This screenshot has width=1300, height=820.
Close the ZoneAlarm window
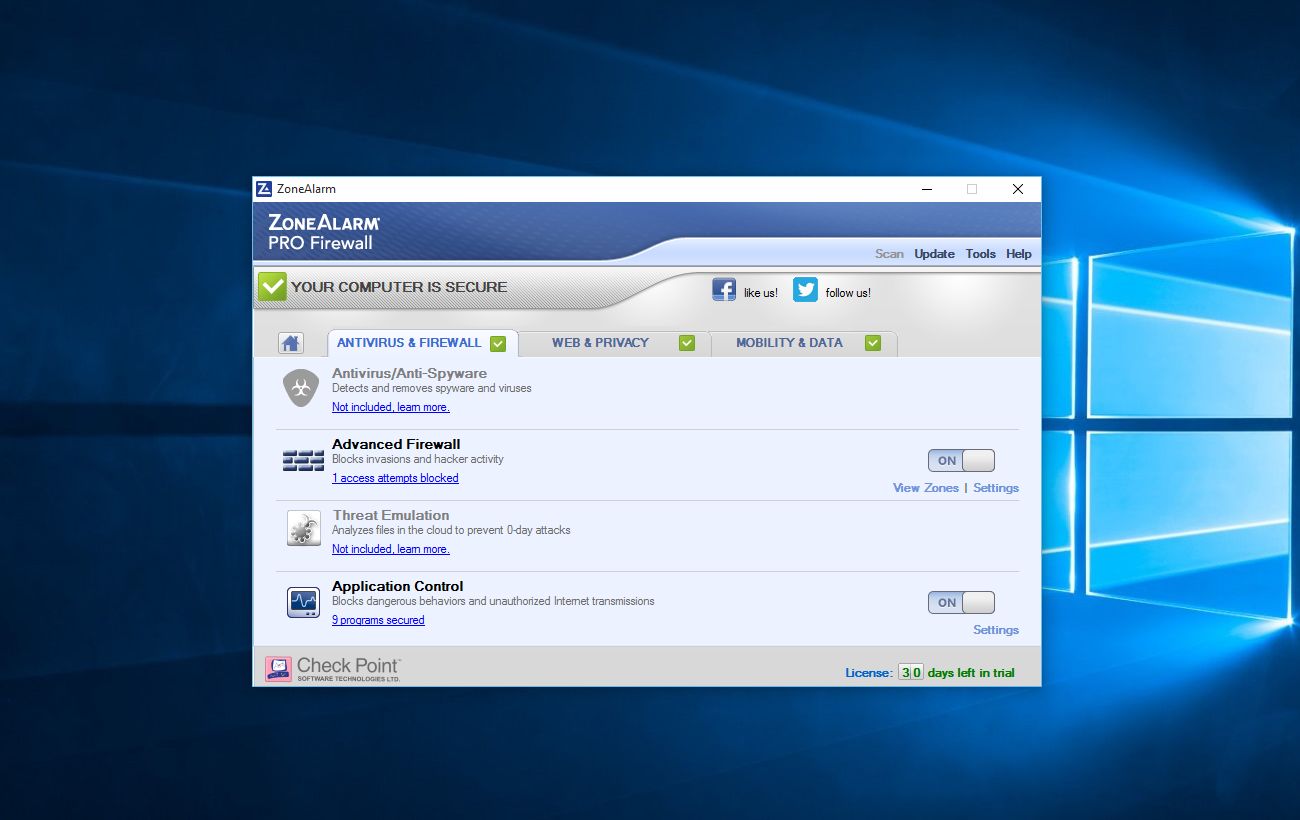[1018, 189]
